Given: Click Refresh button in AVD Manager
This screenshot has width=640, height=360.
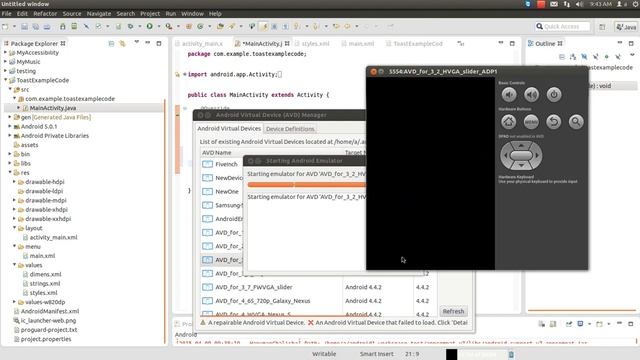Looking at the screenshot, I should (453, 311).
